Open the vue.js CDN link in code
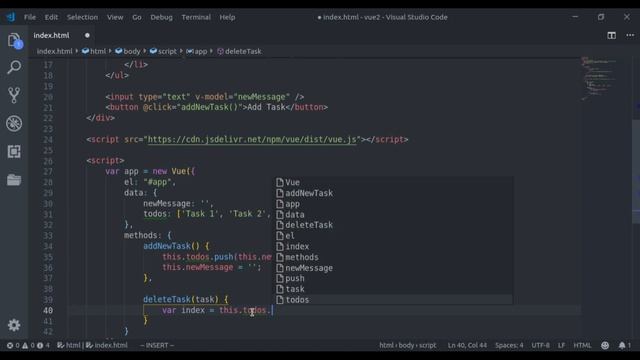 [x=252, y=140]
